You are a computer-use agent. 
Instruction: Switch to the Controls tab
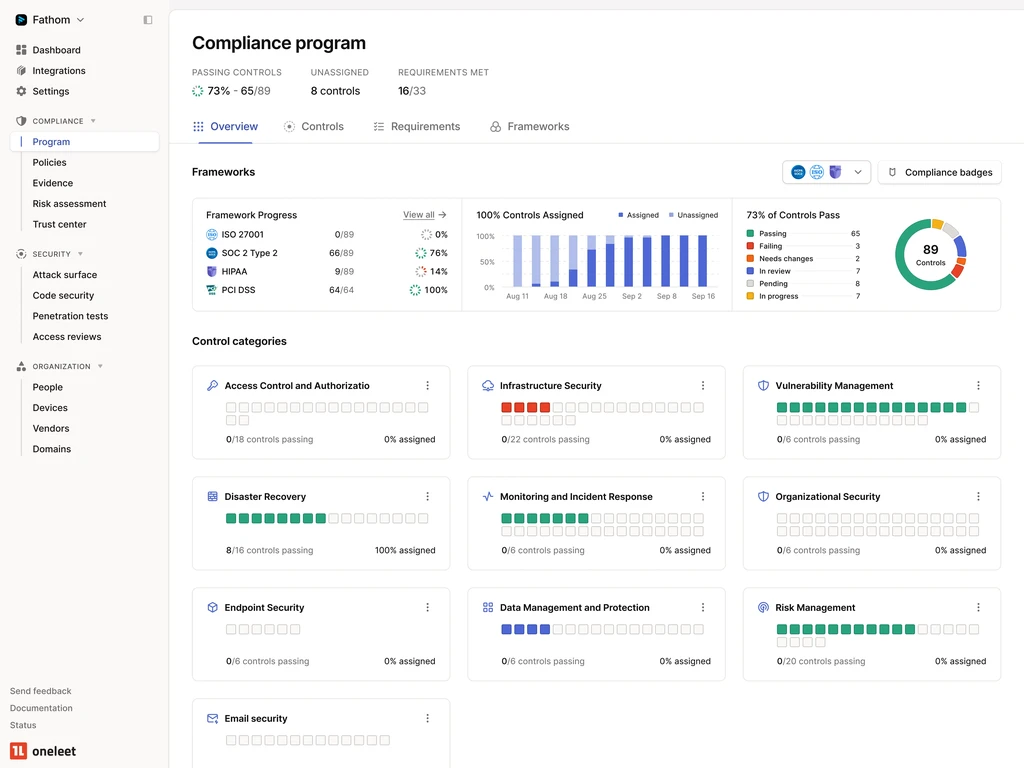click(313, 127)
